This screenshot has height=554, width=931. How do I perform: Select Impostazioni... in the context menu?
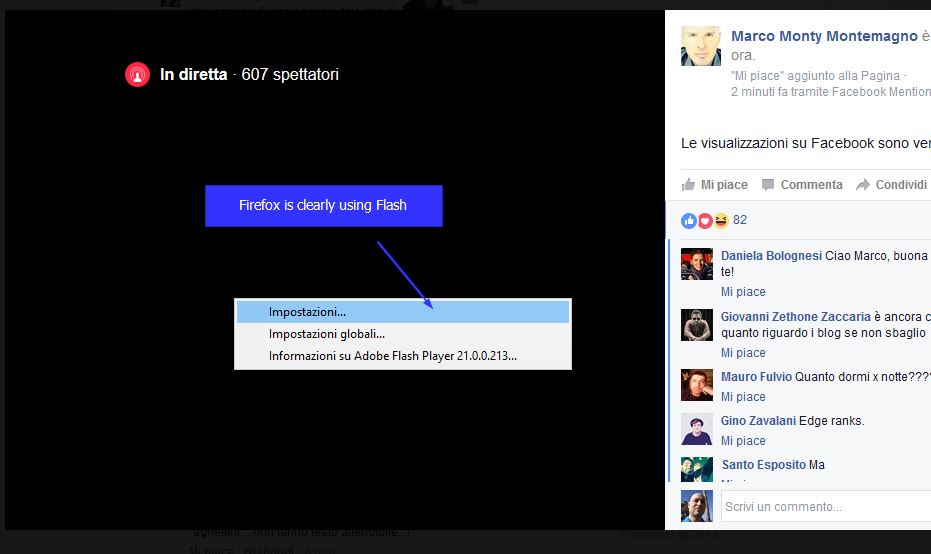403,312
